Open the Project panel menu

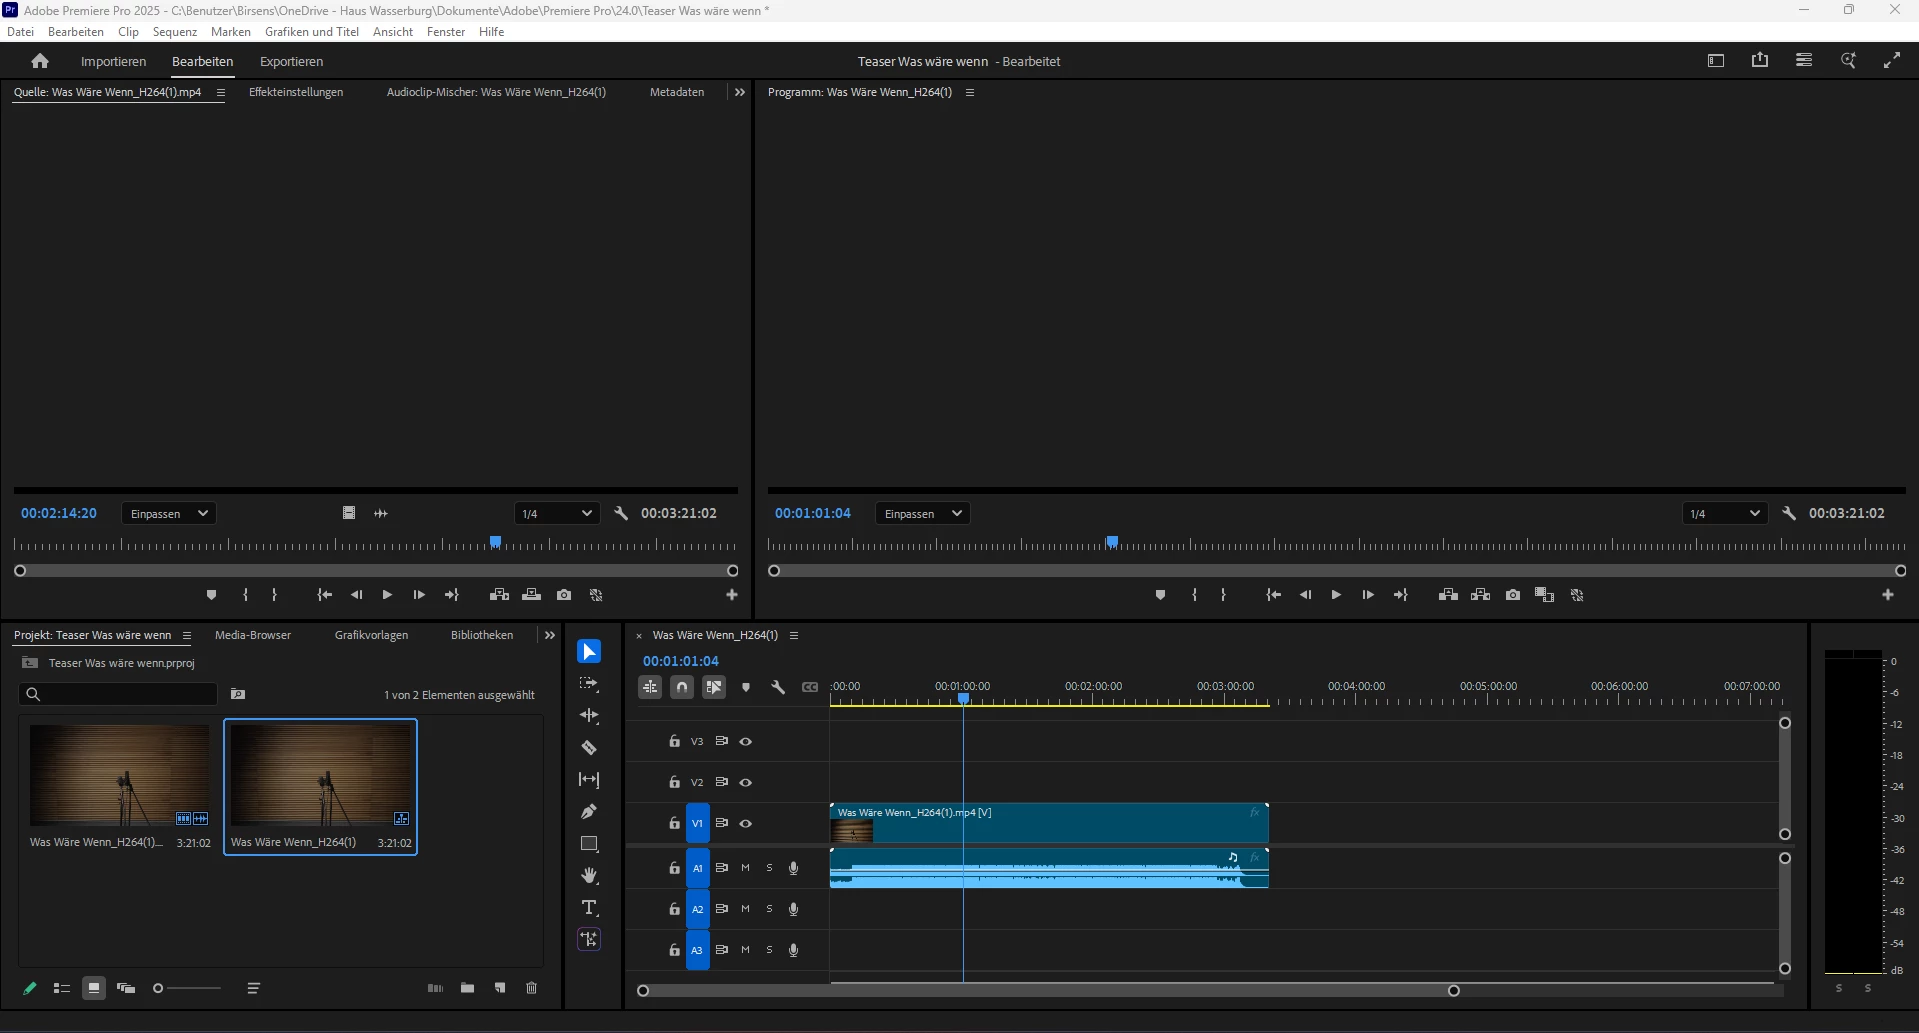187,636
